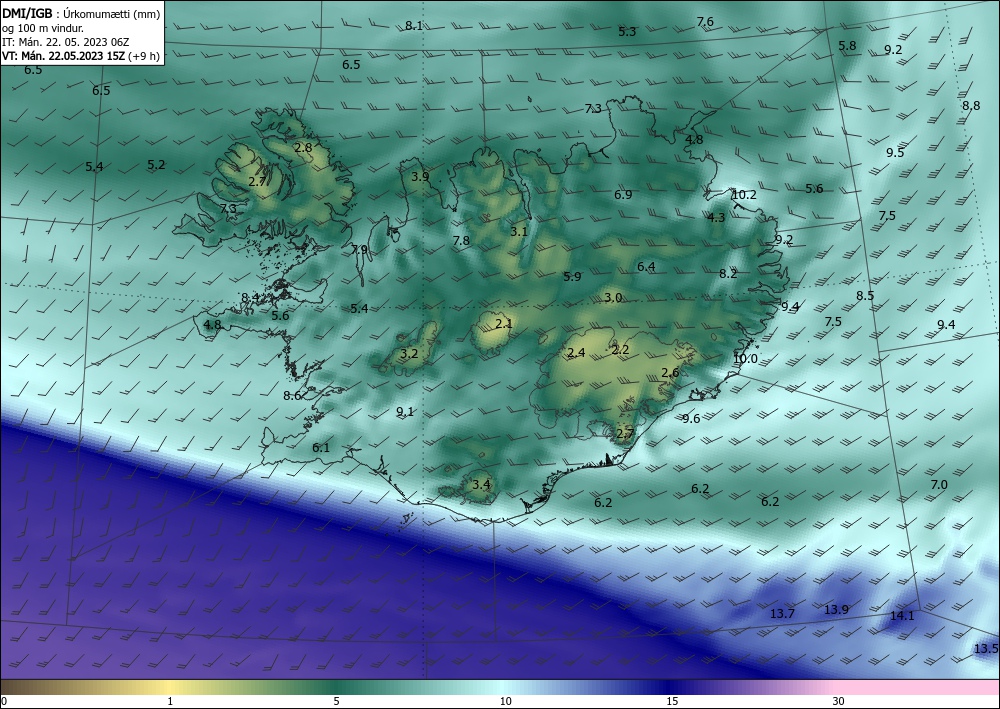Image resolution: width=1000 pixels, height=709 pixels.
Task: Click the initial time 'IT: Mán. 22. 05. 2023 06Z'
Action: (x=66, y=42)
